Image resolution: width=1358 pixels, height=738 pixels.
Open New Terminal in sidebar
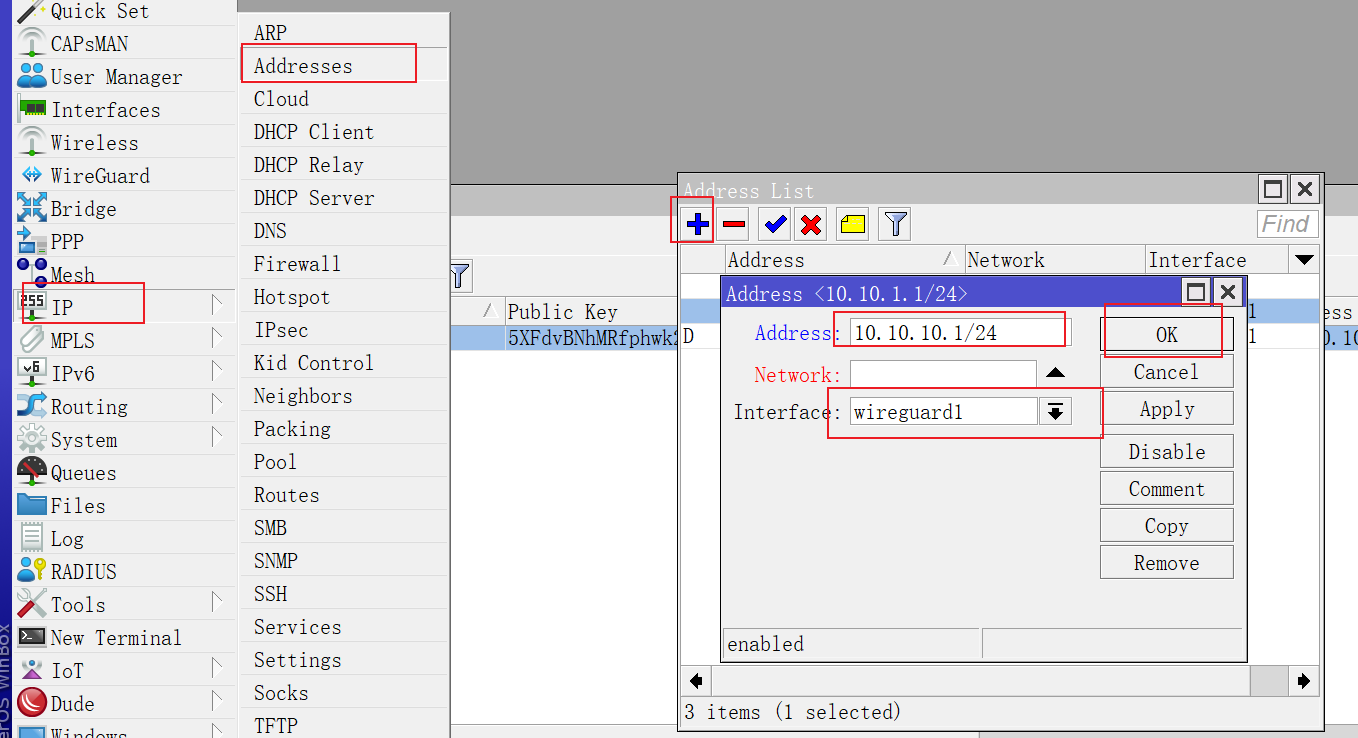pos(115,638)
